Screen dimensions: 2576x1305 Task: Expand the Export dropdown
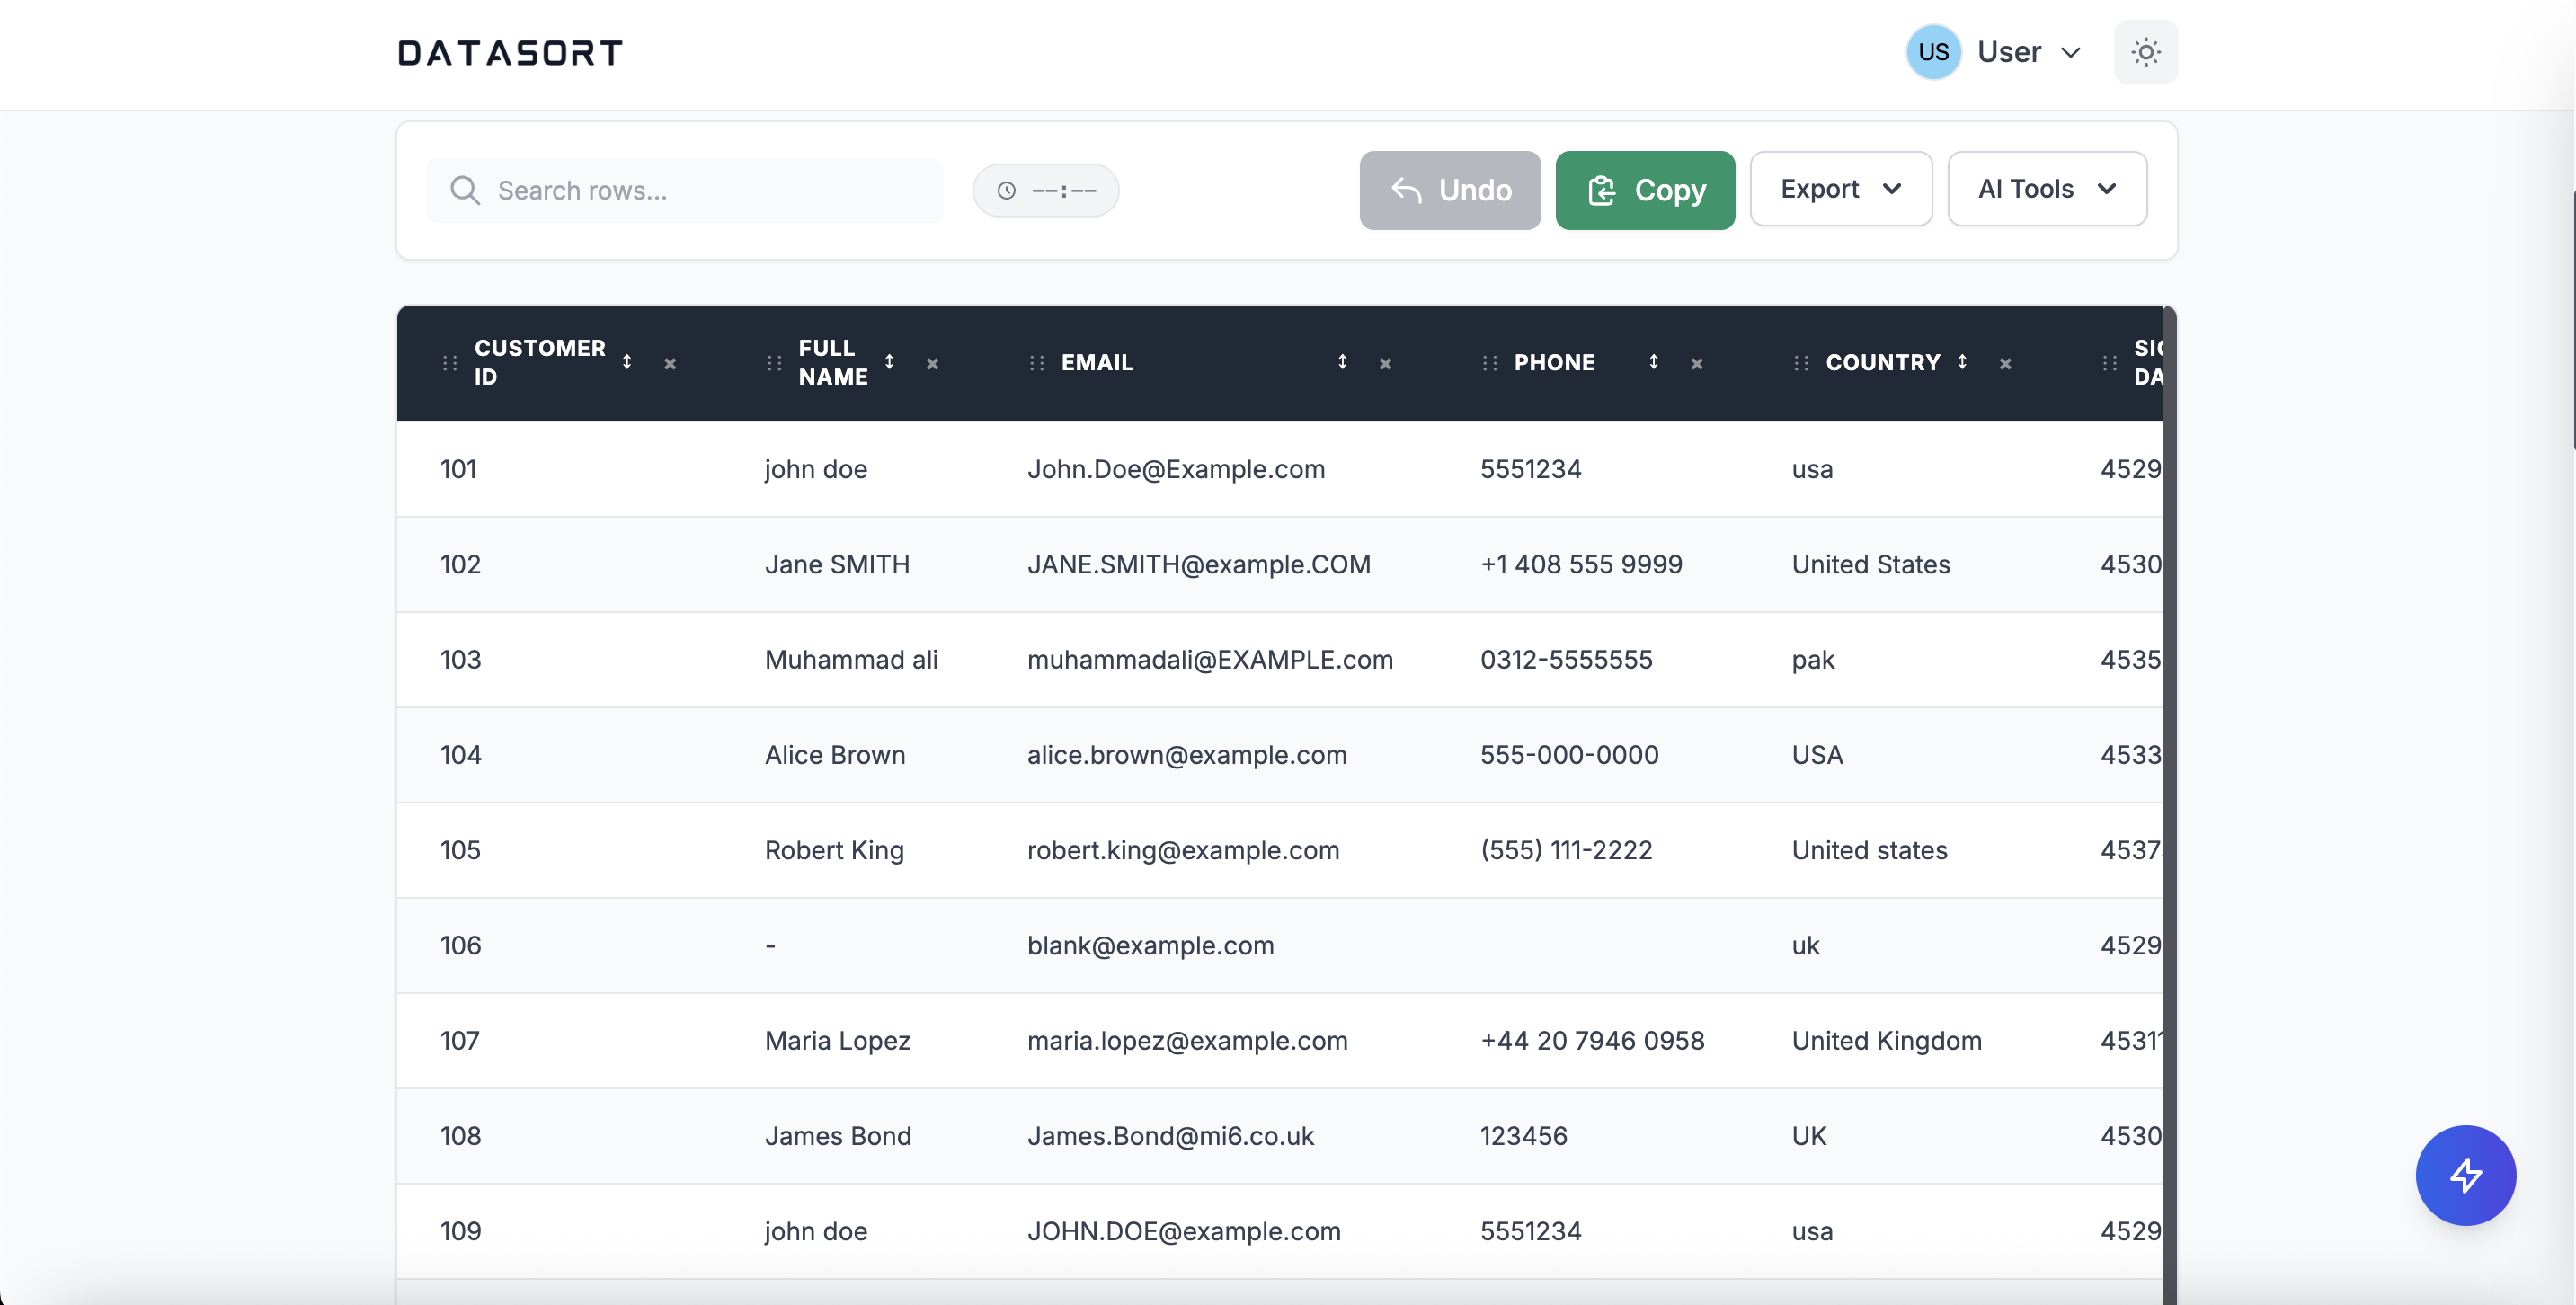[x=1840, y=189]
